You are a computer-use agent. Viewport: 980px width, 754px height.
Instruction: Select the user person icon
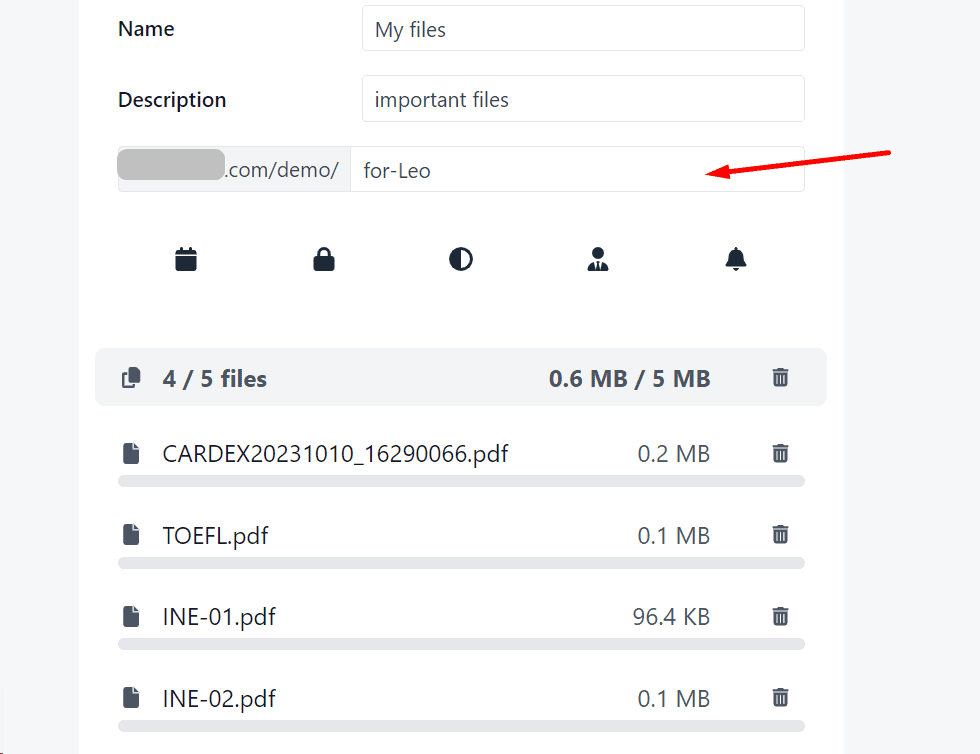598,260
